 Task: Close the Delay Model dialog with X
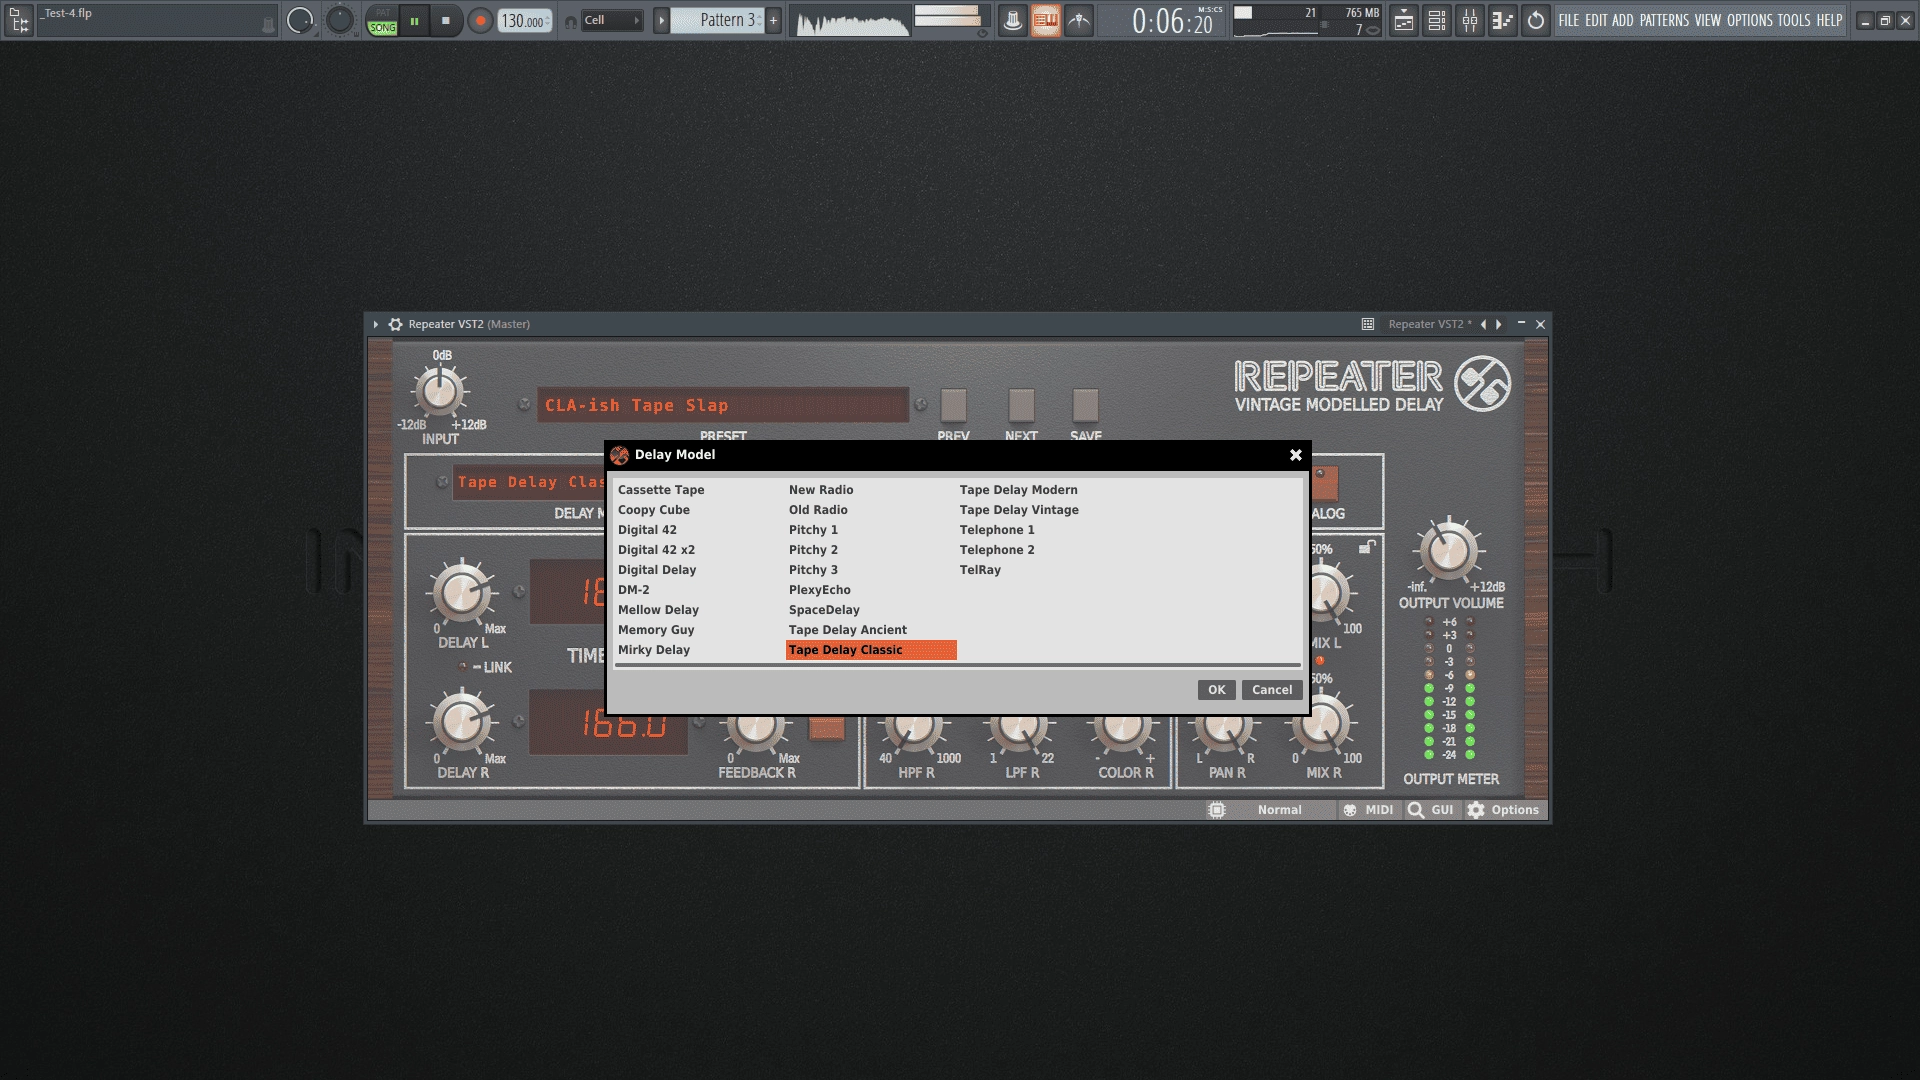pos(1296,455)
